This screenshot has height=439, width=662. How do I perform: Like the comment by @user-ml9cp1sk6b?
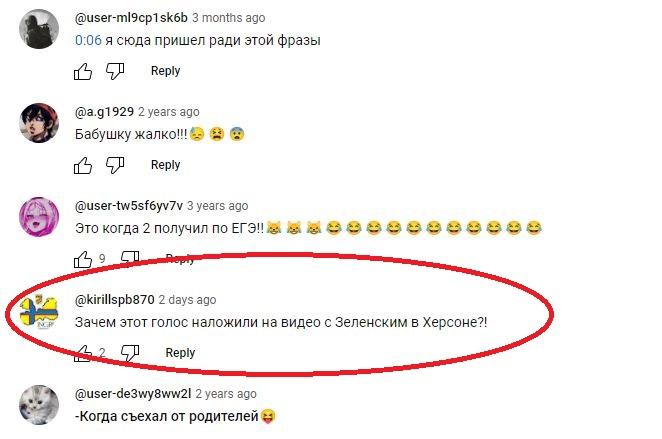83,71
